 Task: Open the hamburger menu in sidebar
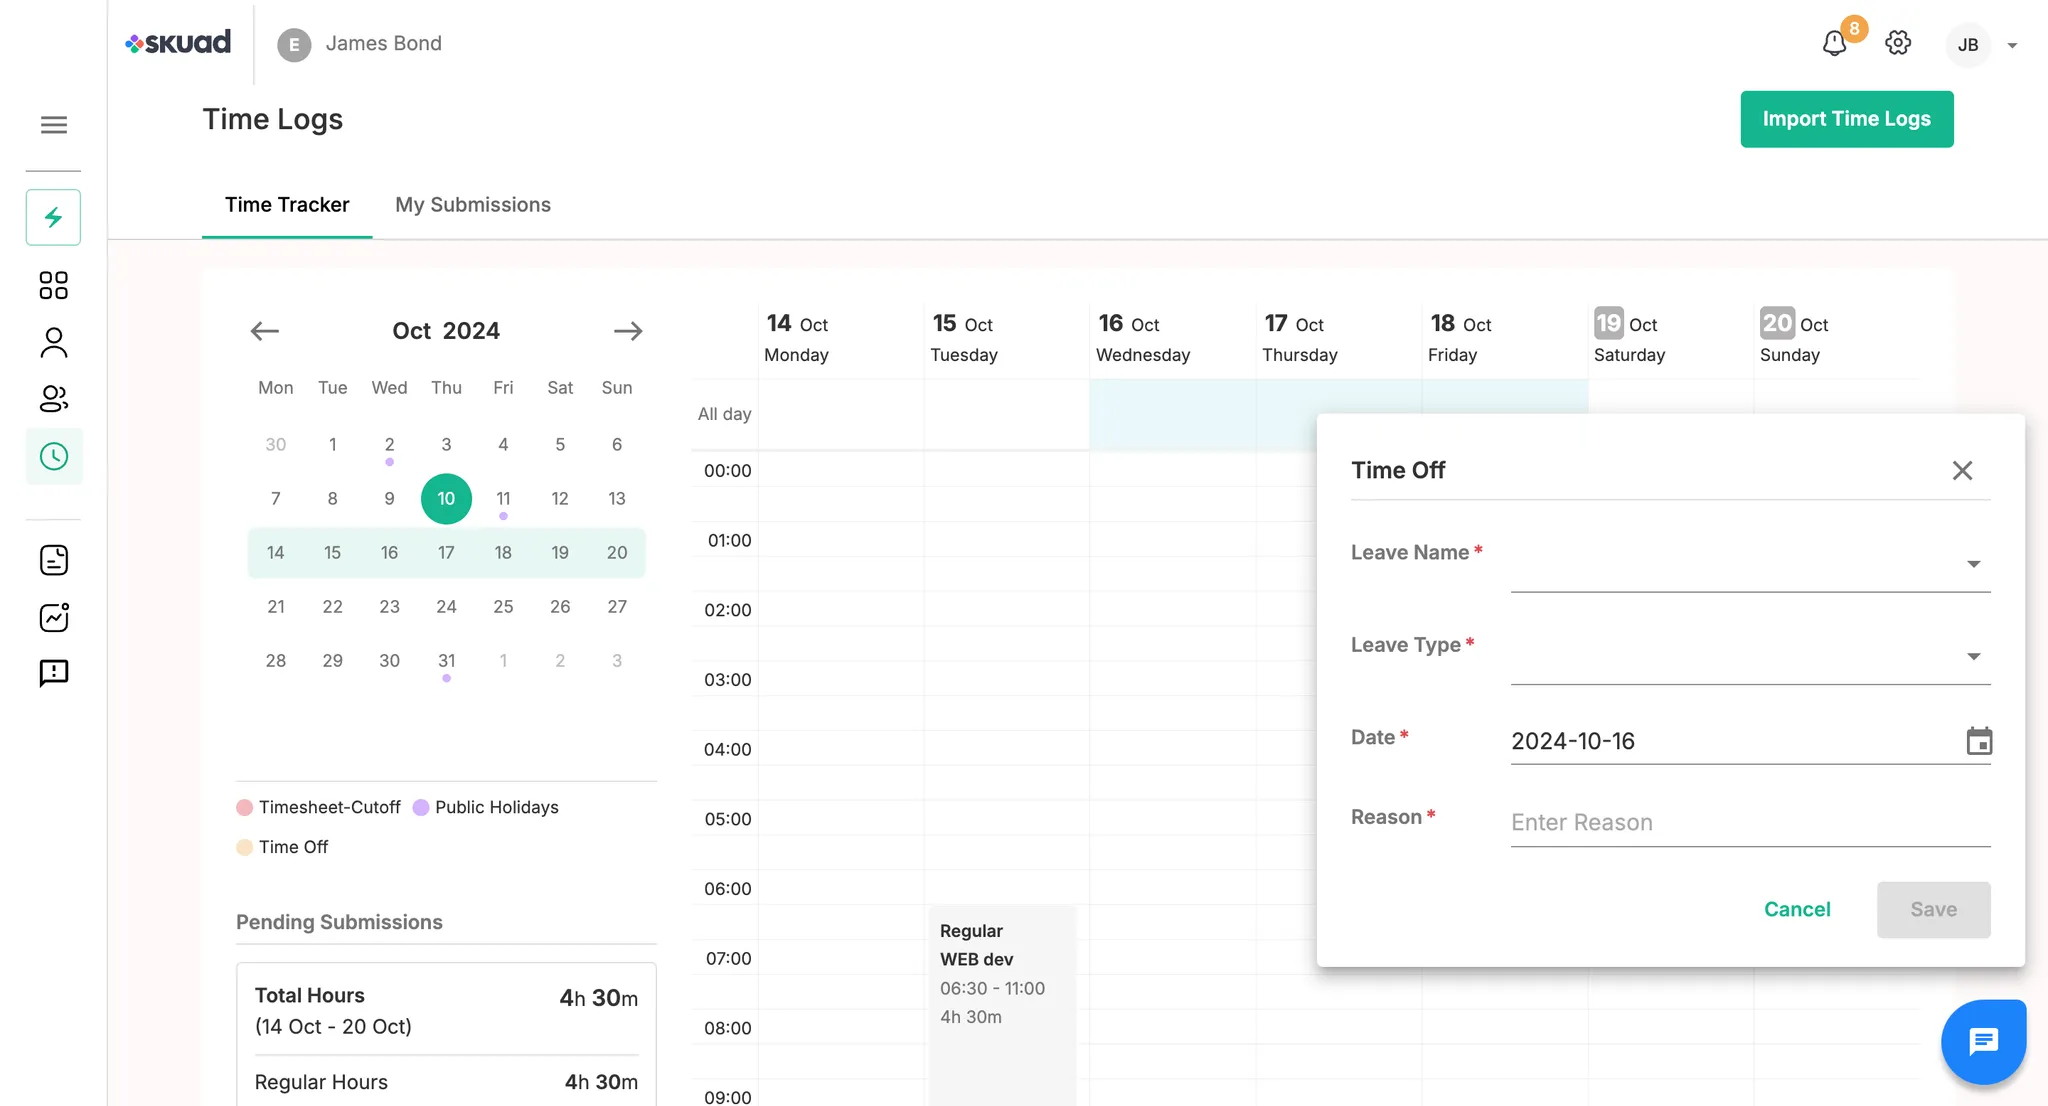point(54,125)
